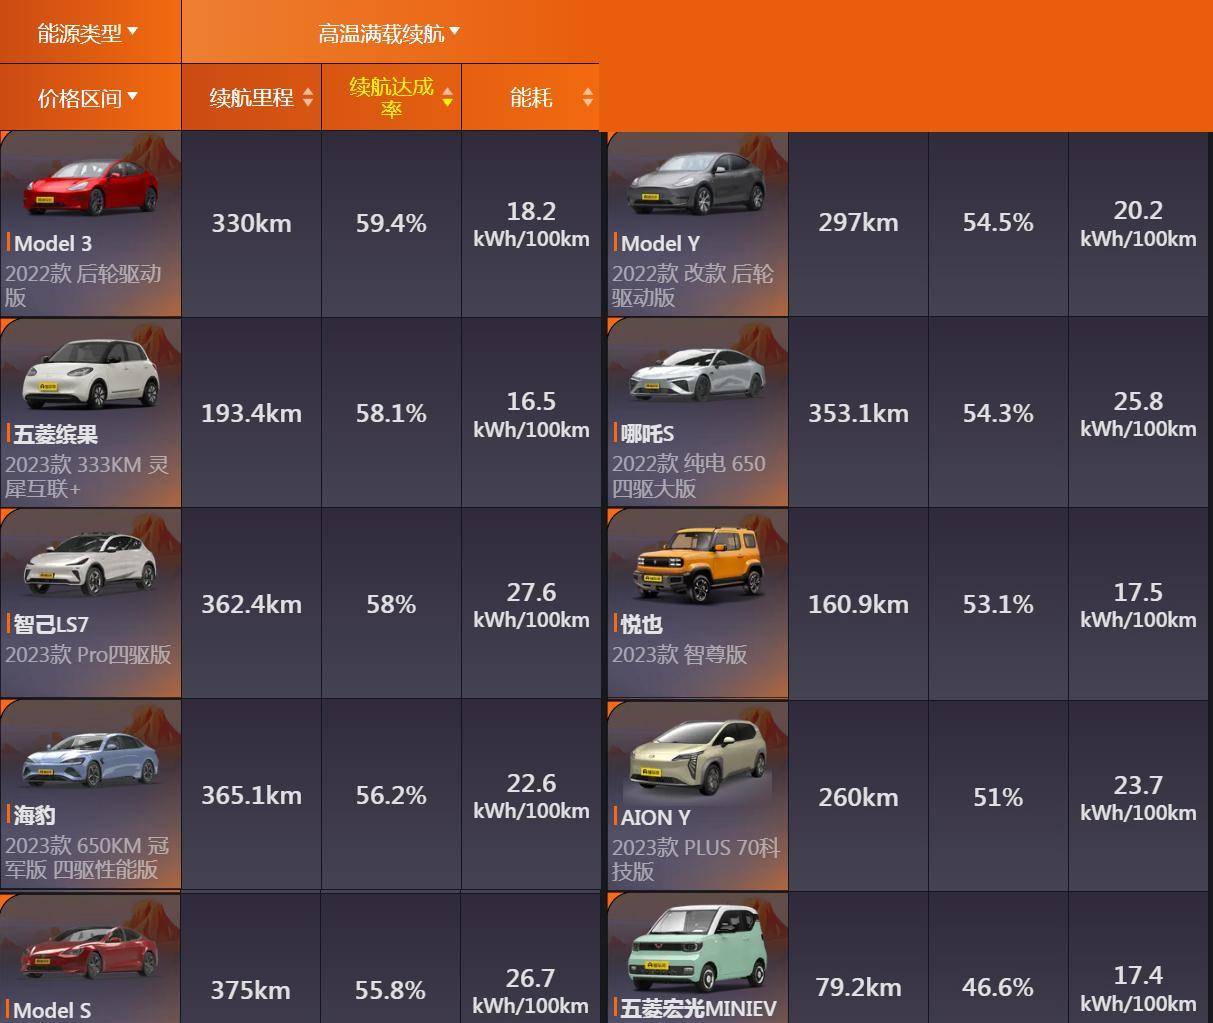Click the 59.4% achievement rate
Viewport: 1213px width, 1023px height.
[391, 223]
